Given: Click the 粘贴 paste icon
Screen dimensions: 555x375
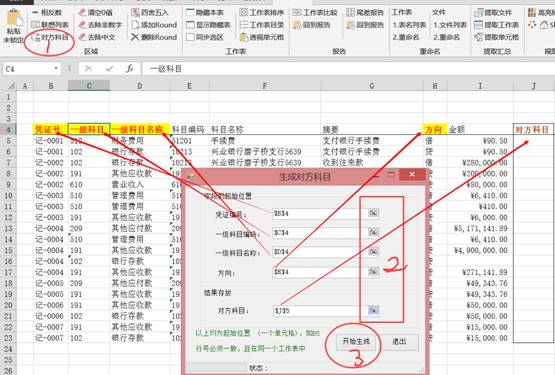Looking at the screenshot, I should pos(14,18).
